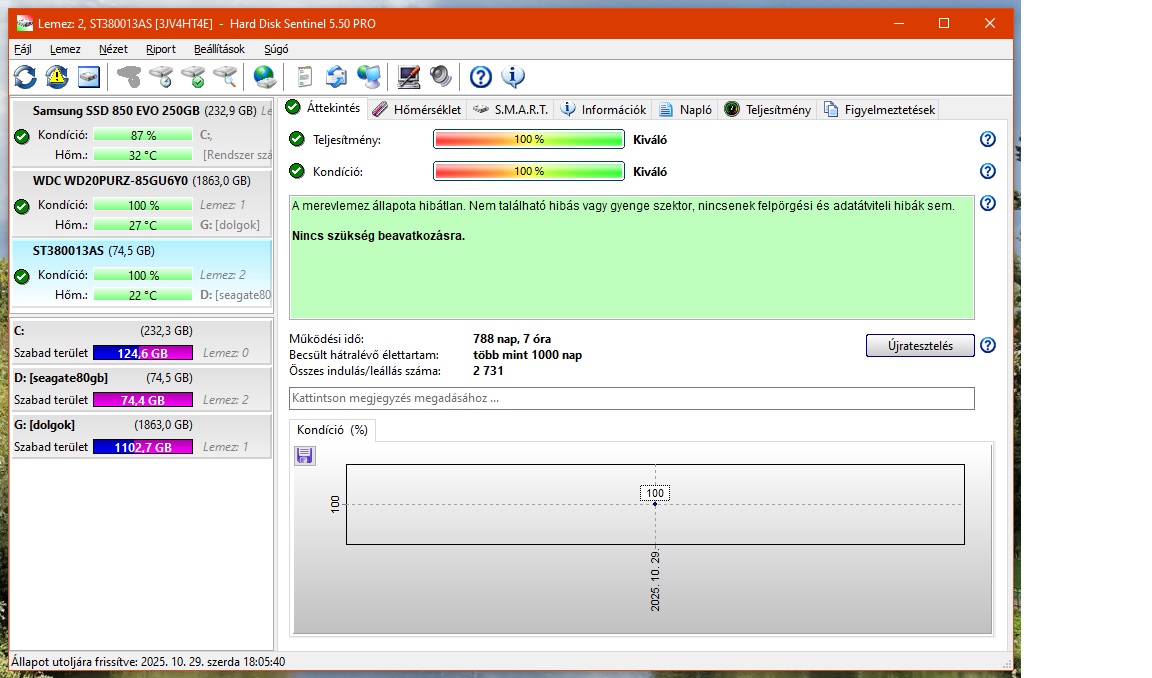Click the gray speaker toolbar icon
The height and width of the screenshot is (678, 1152).
coord(440,76)
